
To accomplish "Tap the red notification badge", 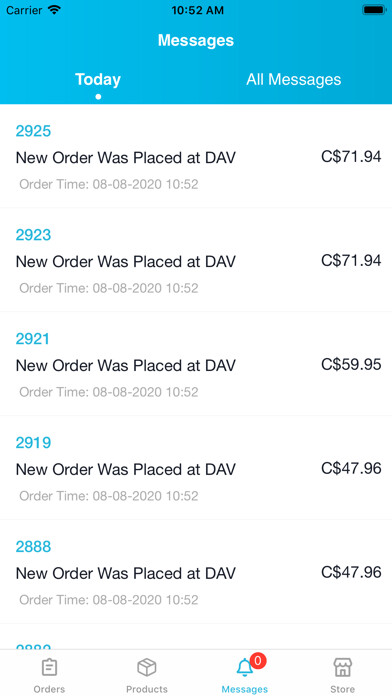I will [x=258, y=661].
